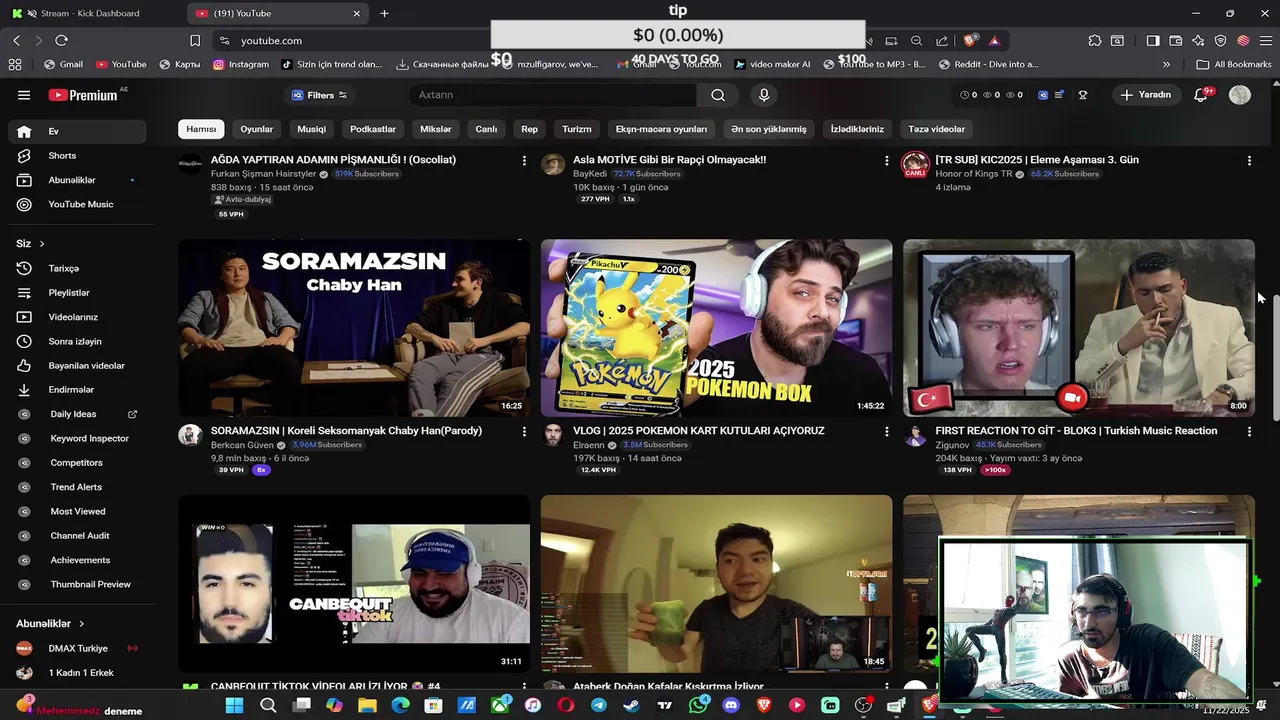The image size is (1280, 720).
Task: Open the notifications bell
Action: point(1201,95)
